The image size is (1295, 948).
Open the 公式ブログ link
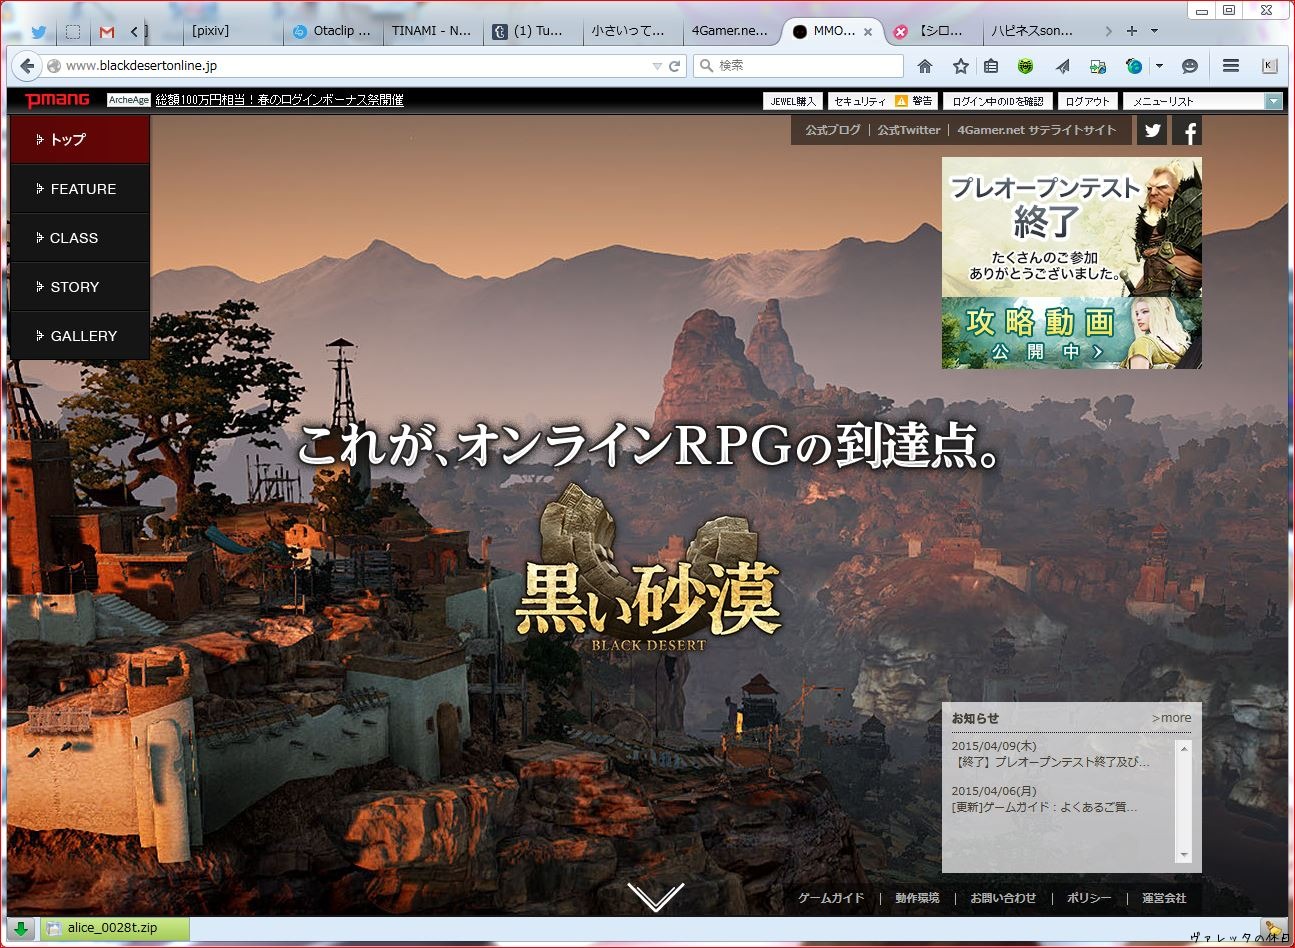click(833, 130)
